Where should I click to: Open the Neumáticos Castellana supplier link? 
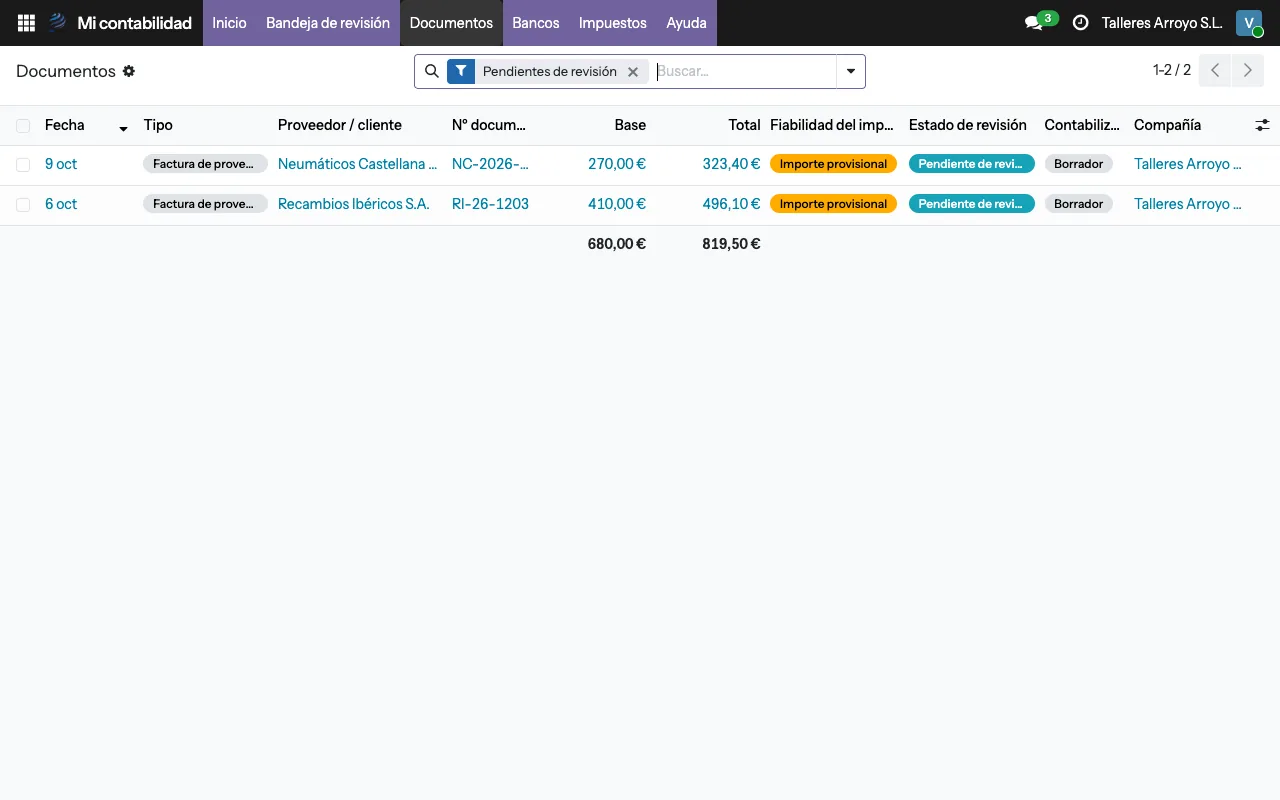tap(357, 164)
